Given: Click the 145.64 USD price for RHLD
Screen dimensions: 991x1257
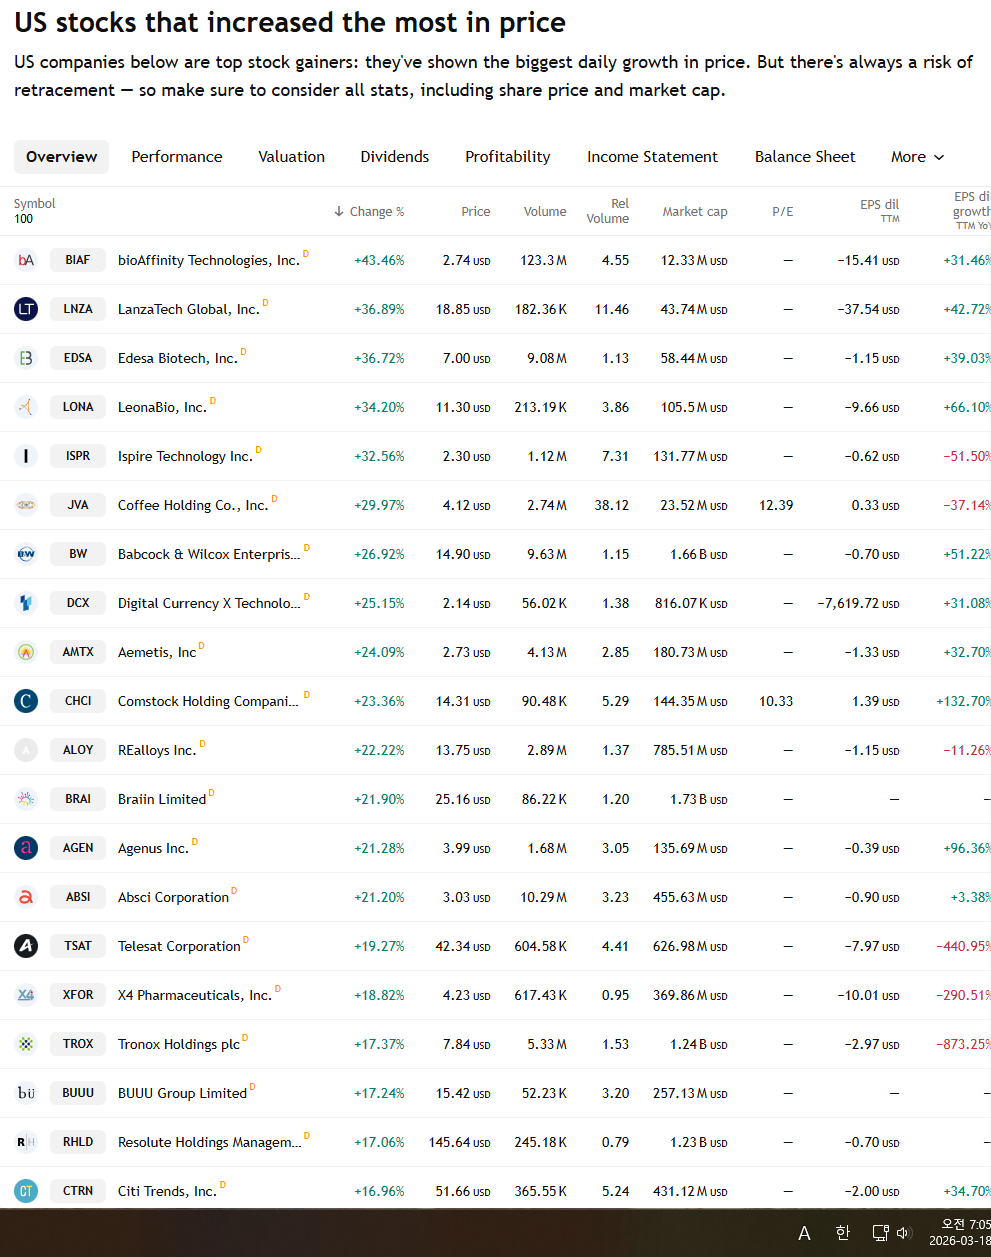Looking at the screenshot, I should coord(460,1142).
